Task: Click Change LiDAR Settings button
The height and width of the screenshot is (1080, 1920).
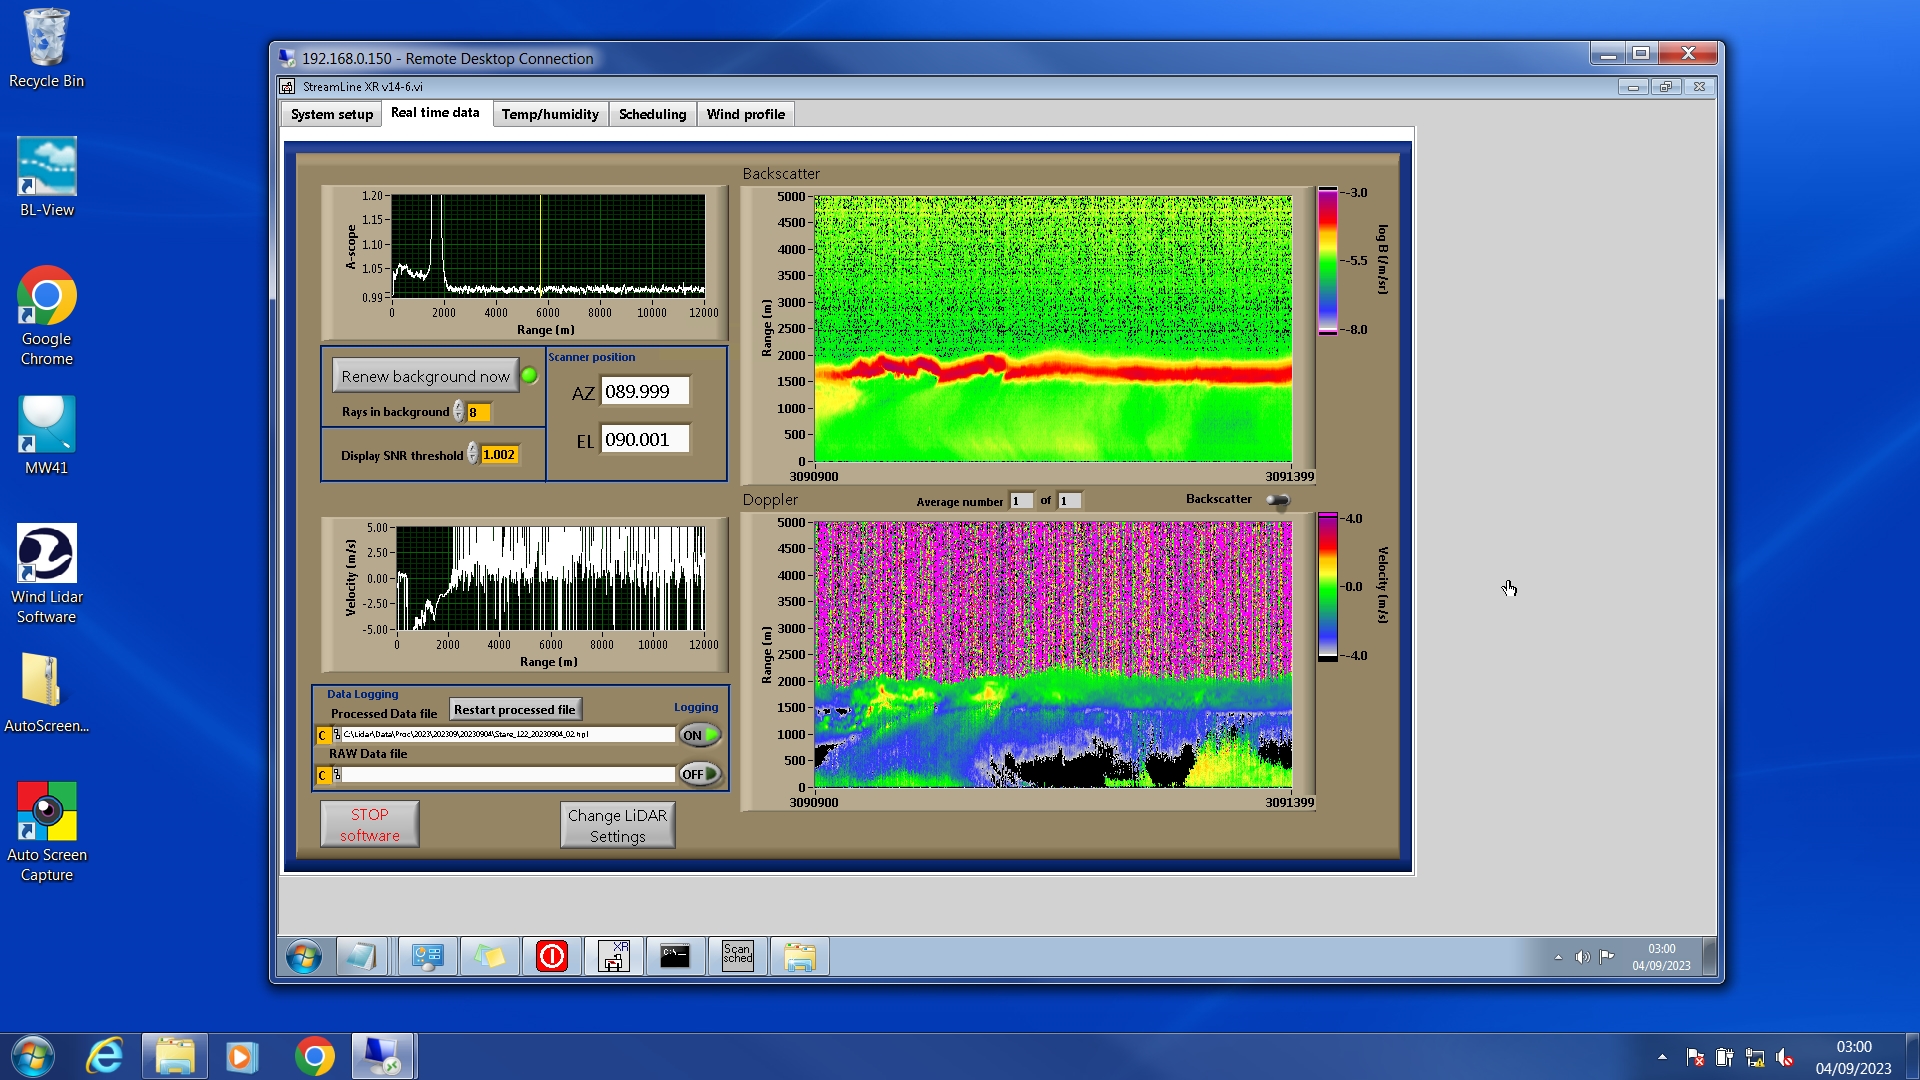Action: [617, 825]
